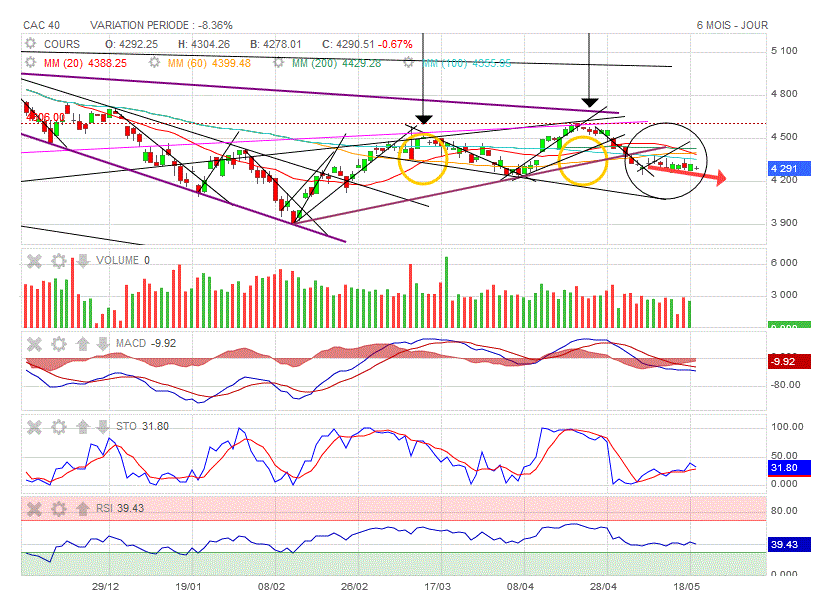The width and height of the screenshot is (830, 599).
Task: Open settings gear for MM (200)
Action: click(x=278, y=63)
